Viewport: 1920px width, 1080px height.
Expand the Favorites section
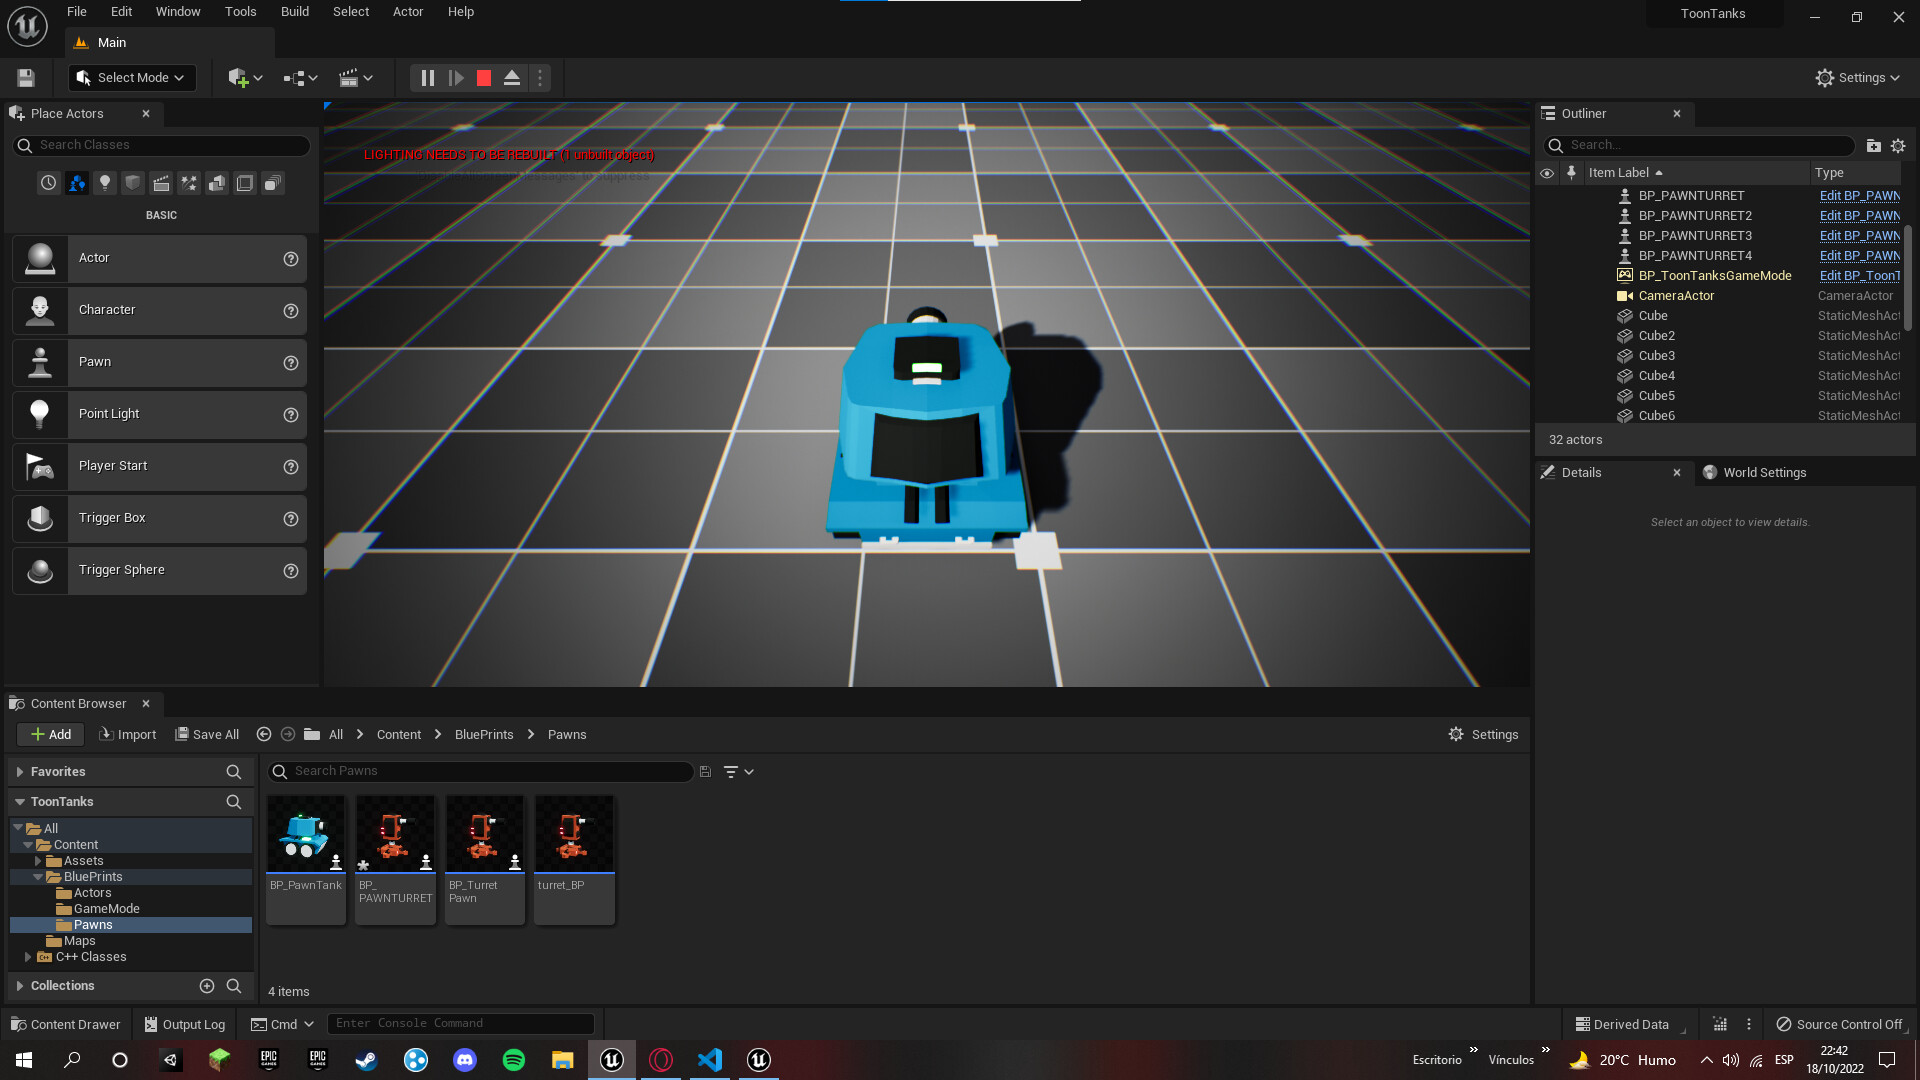[20, 772]
